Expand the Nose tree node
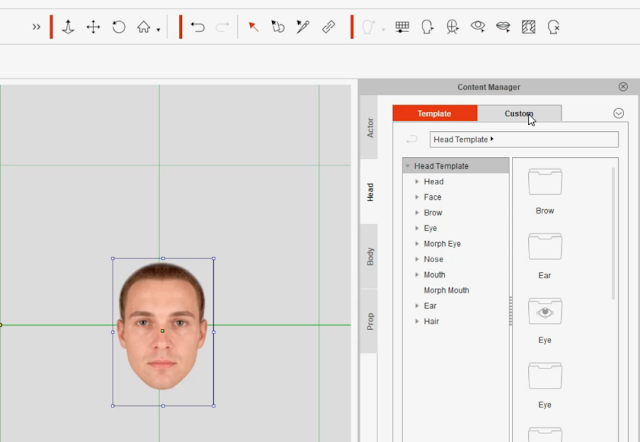This screenshot has width=640, height=442. [417, 259]
